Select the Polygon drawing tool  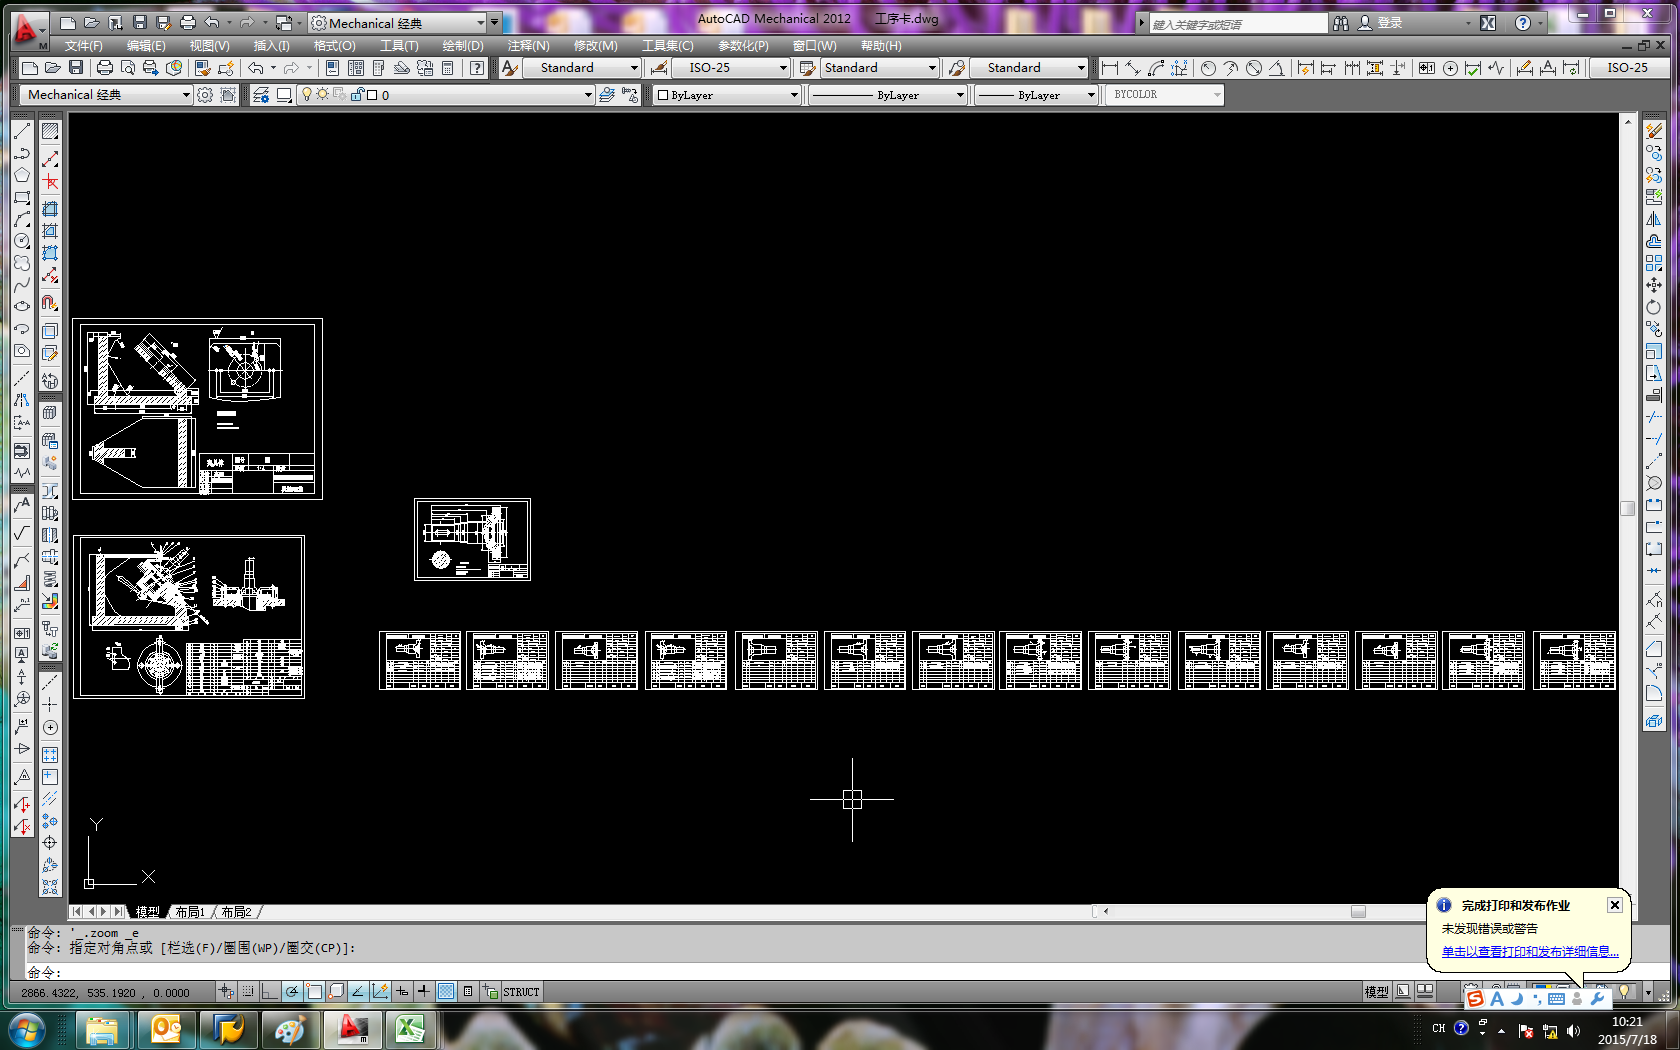click(x=22, y=175)
